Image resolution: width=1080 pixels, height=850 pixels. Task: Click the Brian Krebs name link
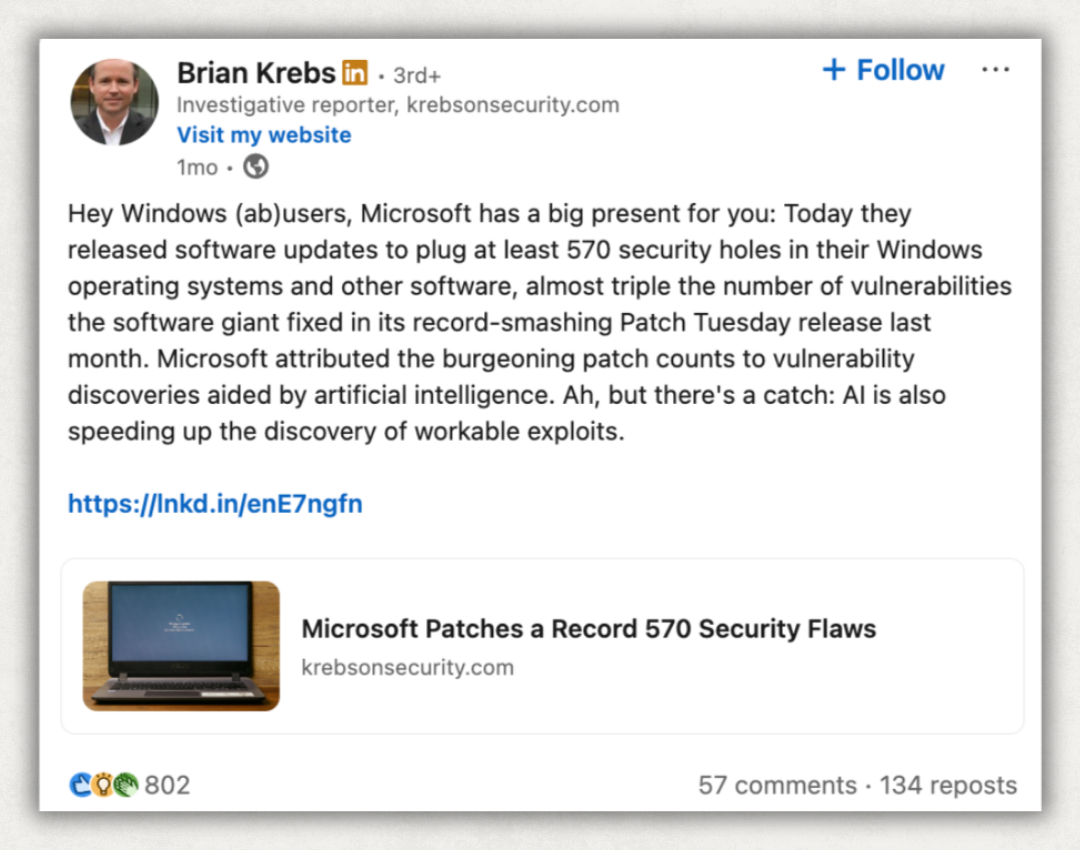[x=256, y=73]
